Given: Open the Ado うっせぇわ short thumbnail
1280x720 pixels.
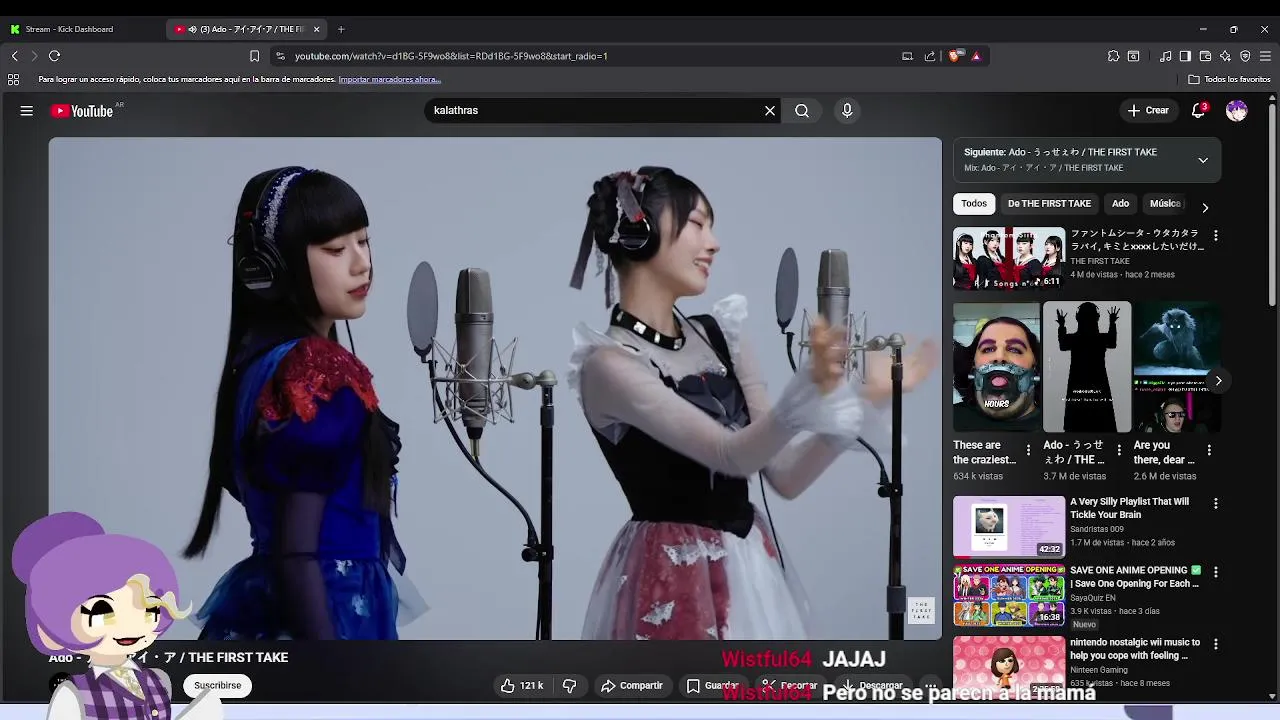Looking at the screenshot, I should (1087, 367).
